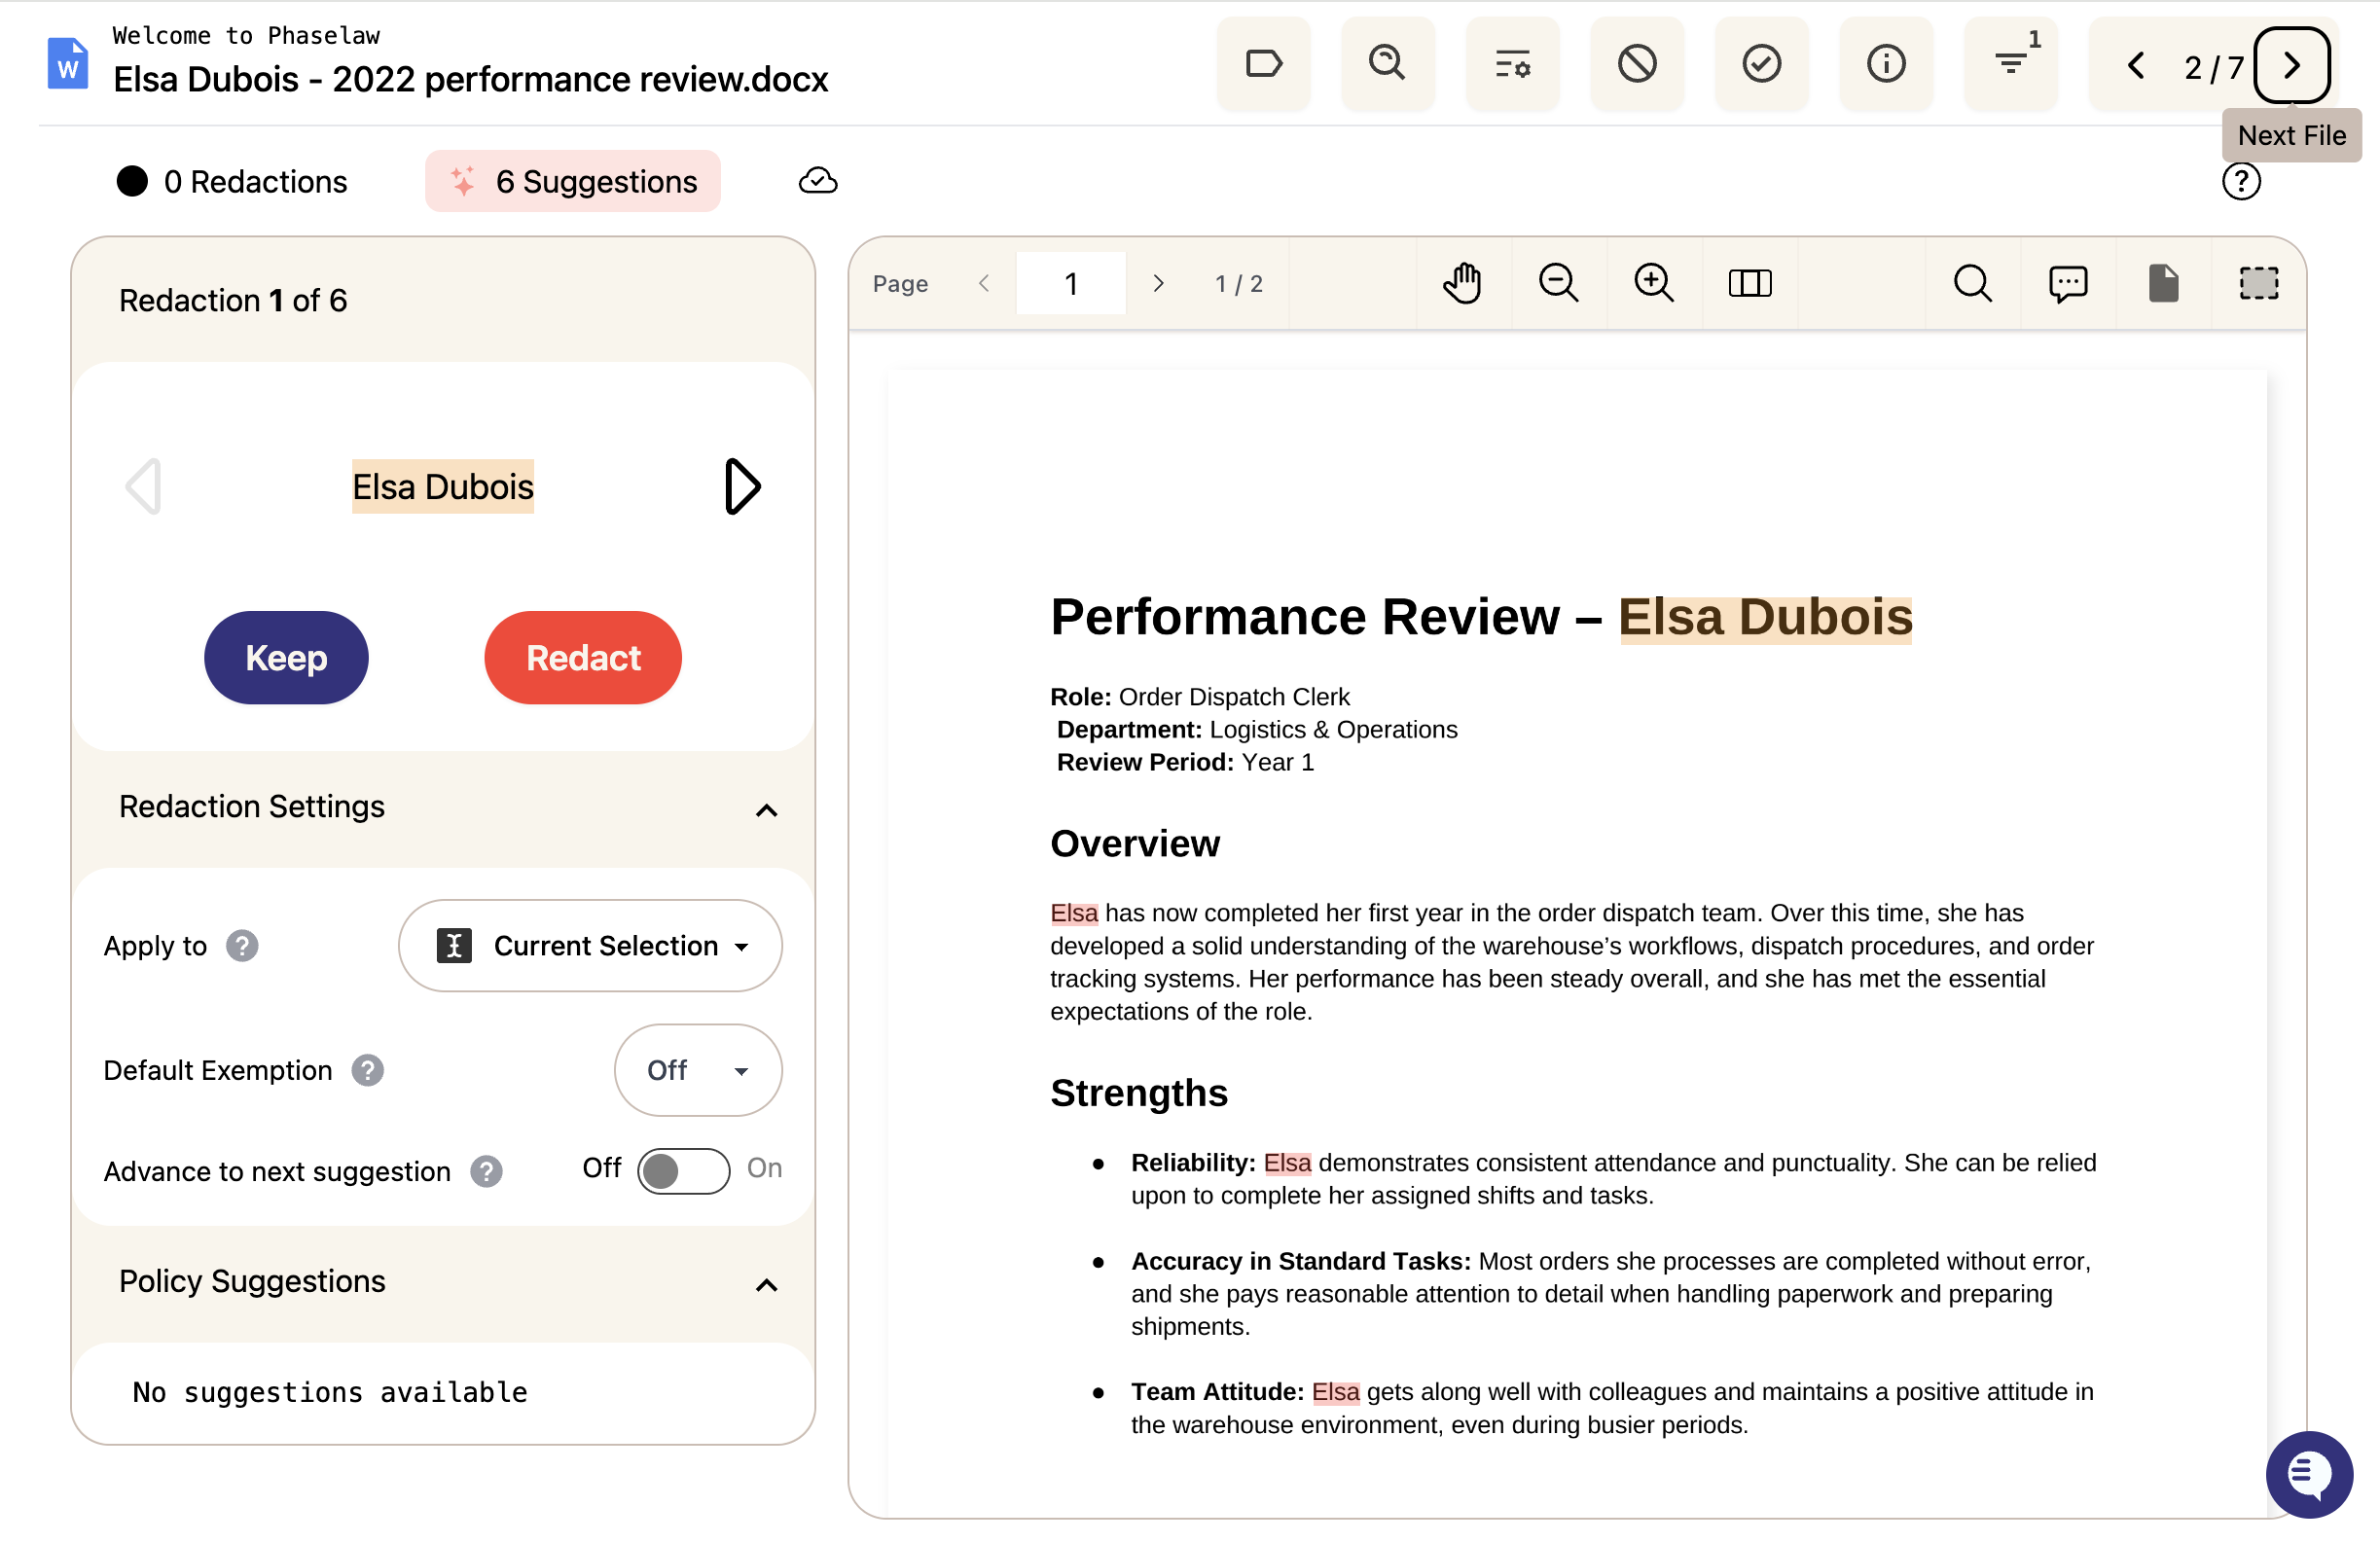Switch to the 6 Suggestions tab
Screen dimensions: 2380x1543
[573, 181]
